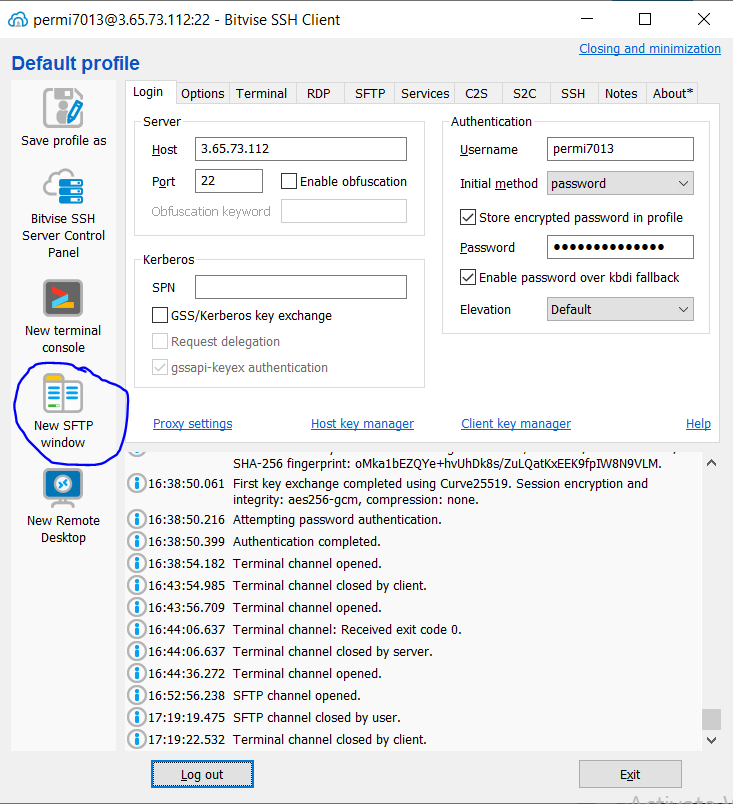Click the Log out button
The image size is (733, 804).
click(202, 774)
